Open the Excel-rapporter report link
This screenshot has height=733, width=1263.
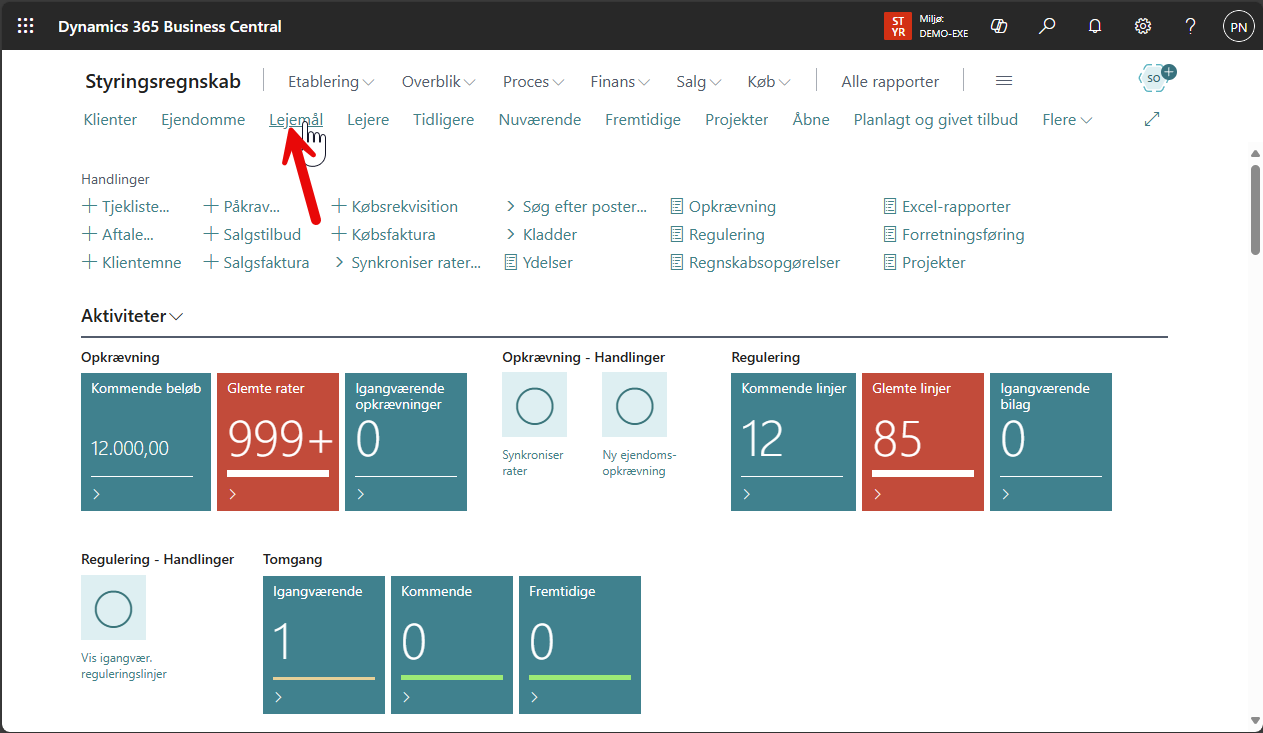coord(955,207)
